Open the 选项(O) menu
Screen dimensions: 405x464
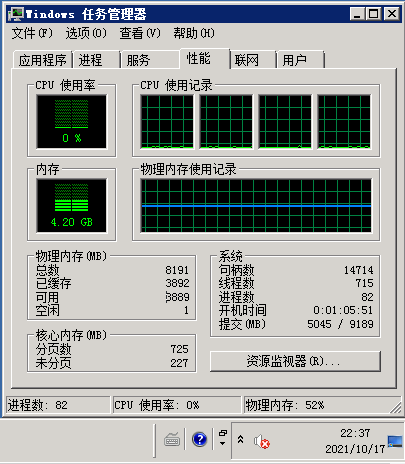[86, 33]
